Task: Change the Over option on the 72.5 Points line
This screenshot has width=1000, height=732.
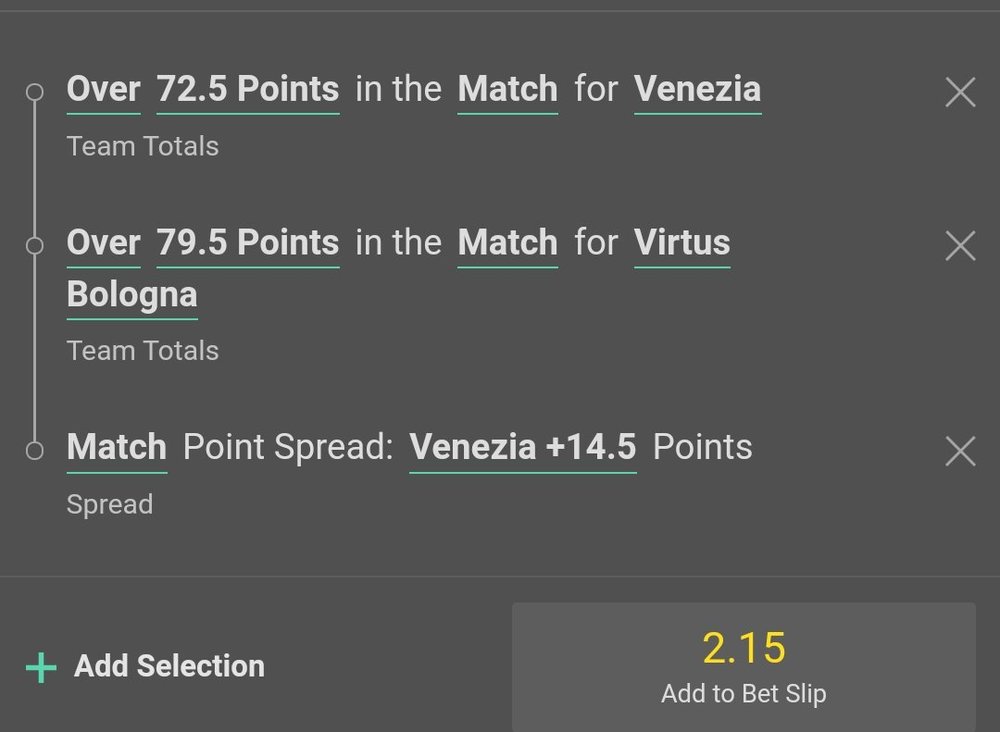Action: pos(103,90)
